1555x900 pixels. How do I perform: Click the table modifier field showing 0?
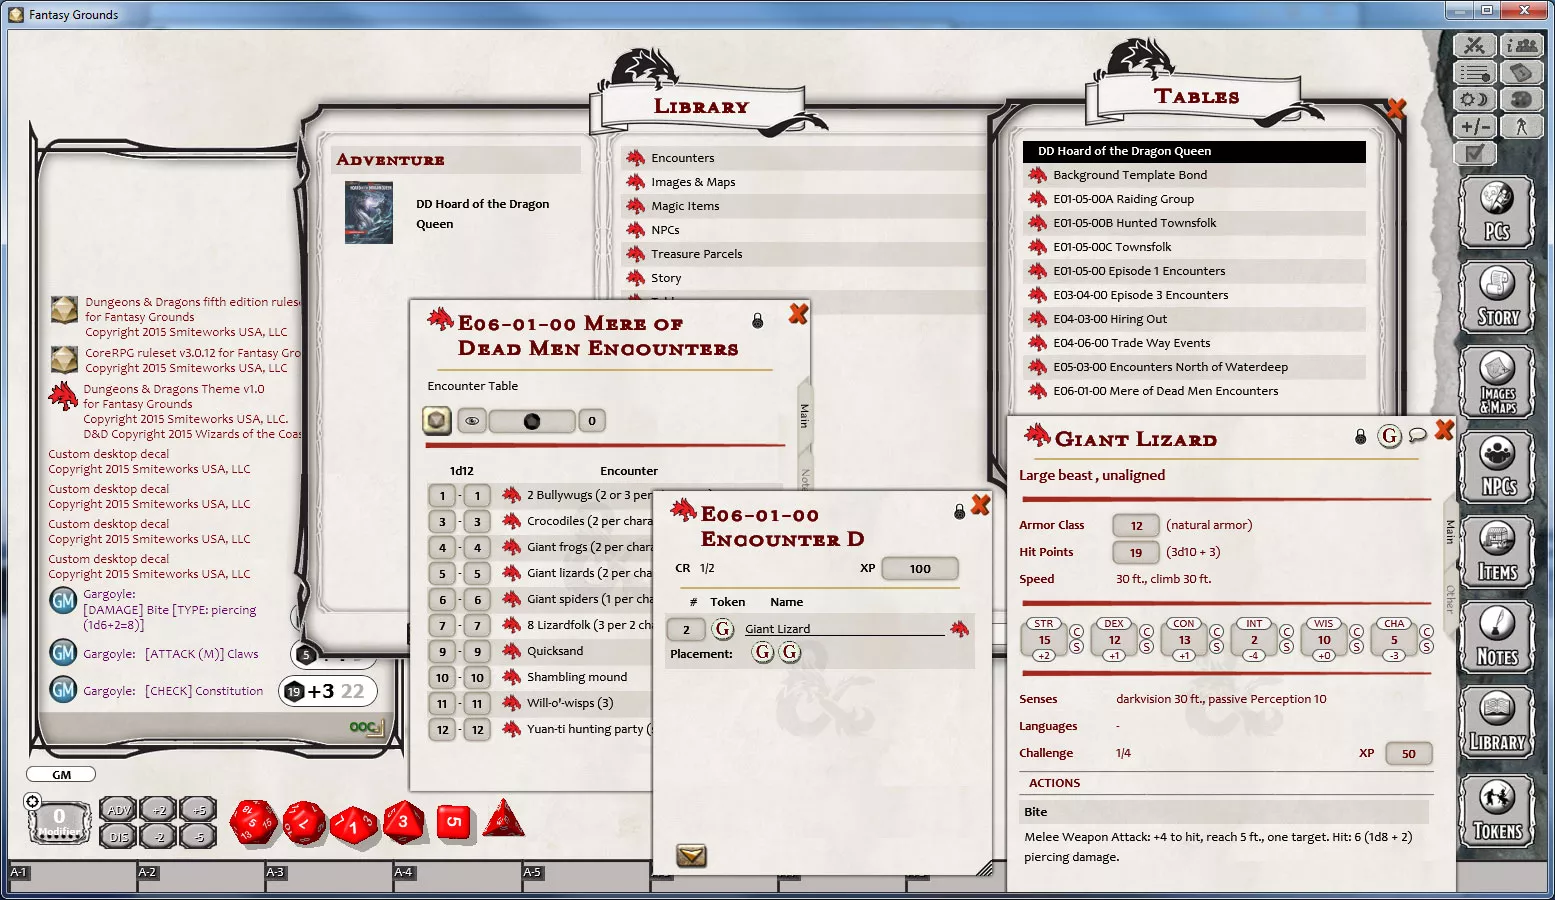point(592,421)
